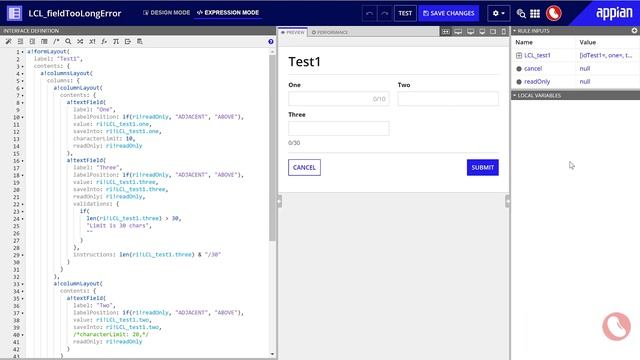Screen dimensions: 640x360
Task: Fold code at line 8 a!textField
Action: (22, 102)
